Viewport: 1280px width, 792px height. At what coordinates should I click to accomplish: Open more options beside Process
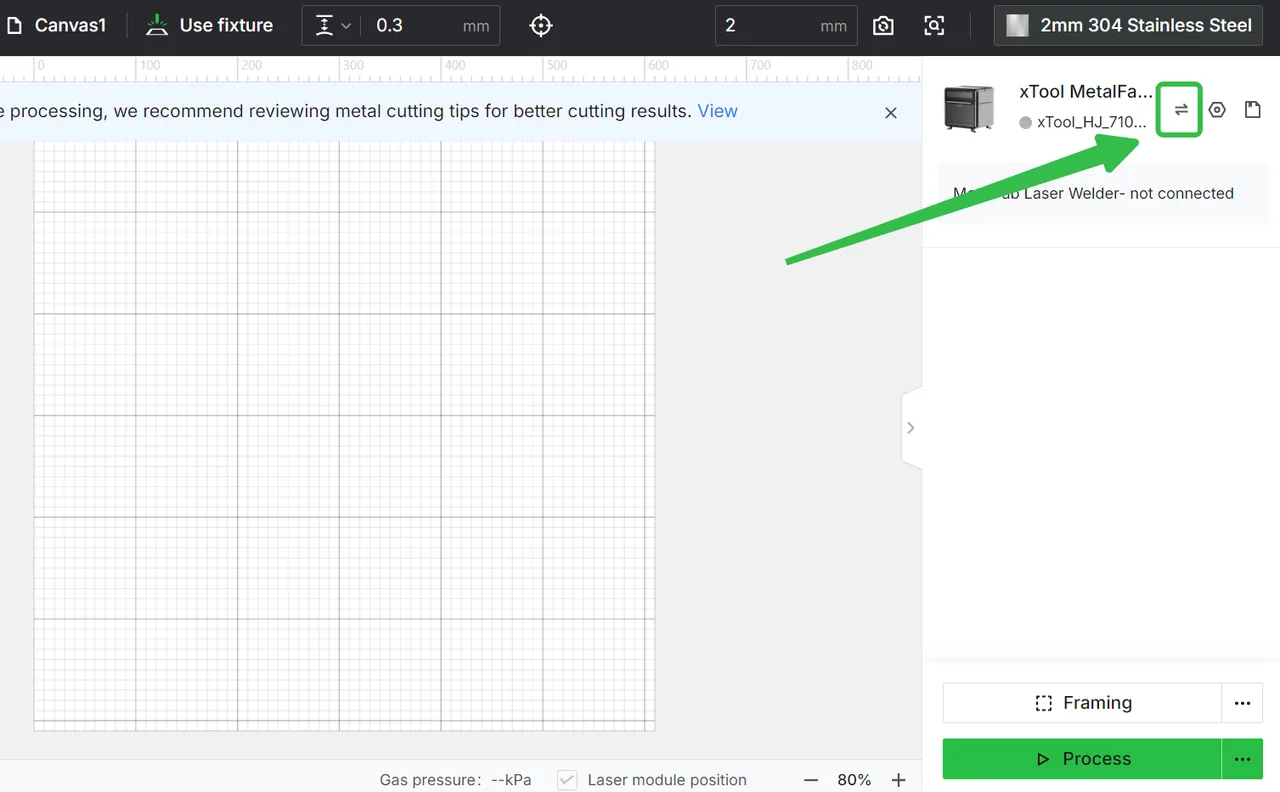coord(1242,759)
